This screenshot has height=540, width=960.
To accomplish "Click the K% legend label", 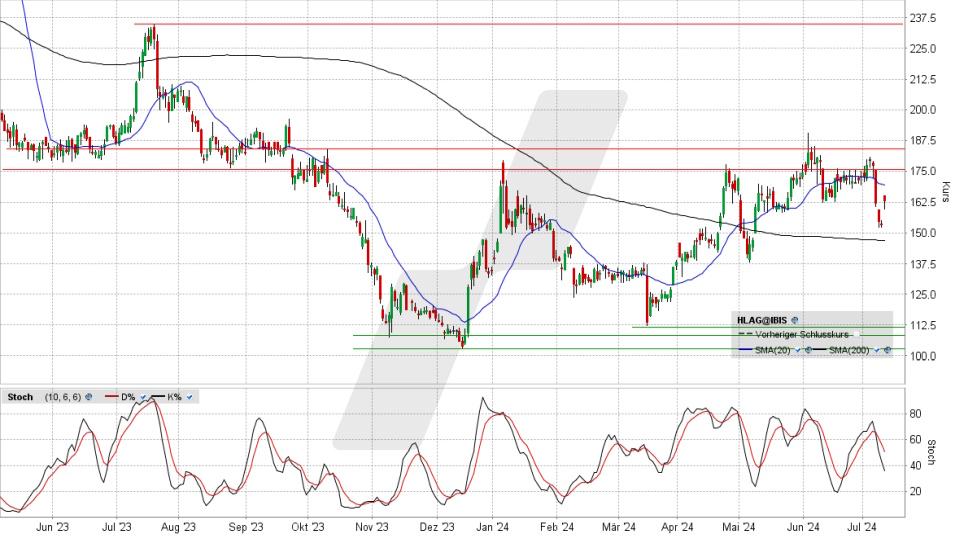I will [x=174, y=397].
